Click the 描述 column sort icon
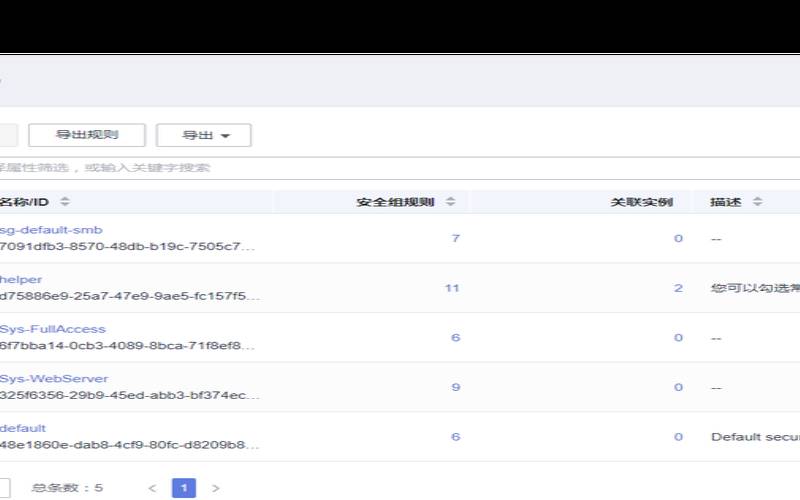 click(757, 202)
